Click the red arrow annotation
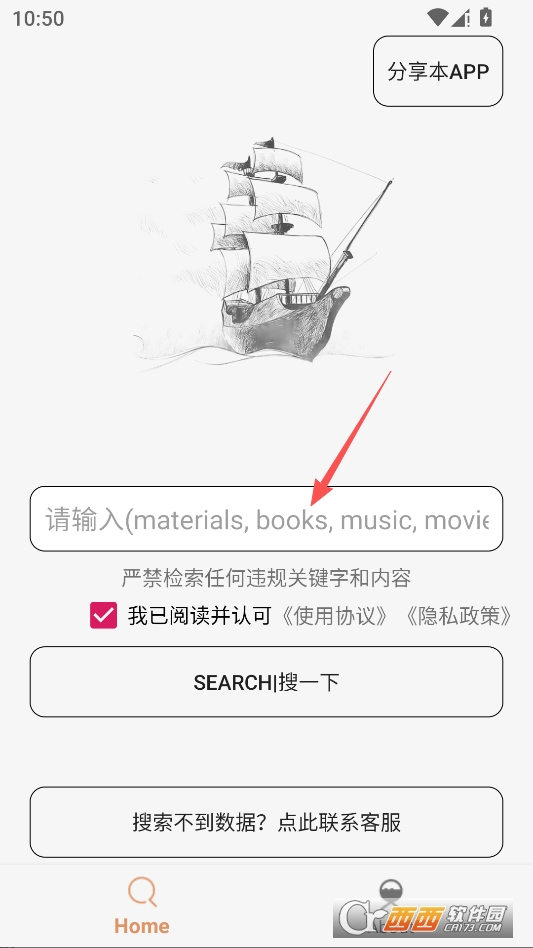 click(350, 438)
